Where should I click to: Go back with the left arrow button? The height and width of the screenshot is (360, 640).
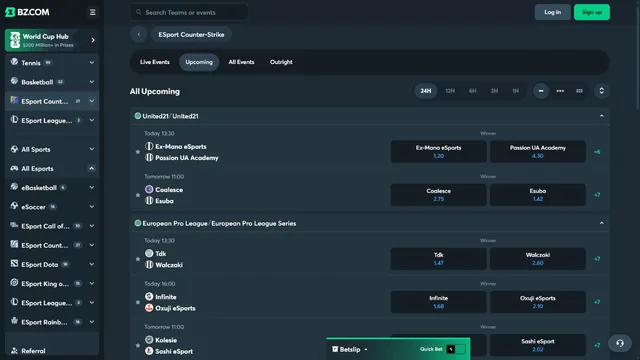click(x=139, y=35)
